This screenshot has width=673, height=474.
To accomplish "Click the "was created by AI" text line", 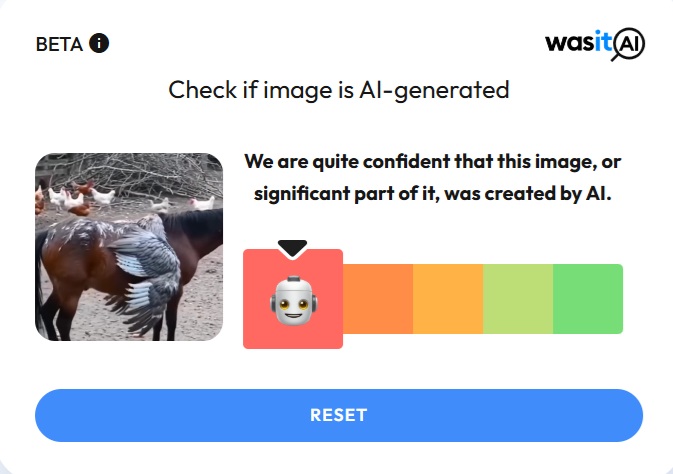I will point(433,194).
